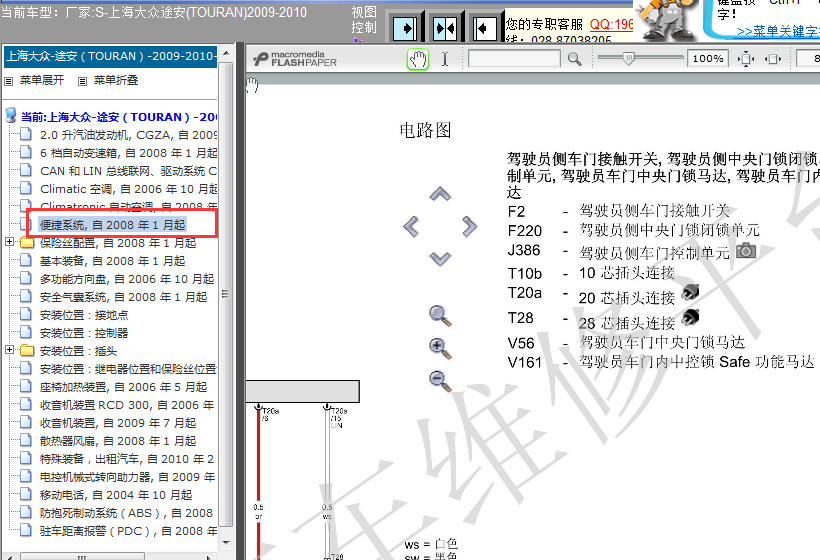Click the fit-page icon next to zoom percentage

[x=746, y=59]
